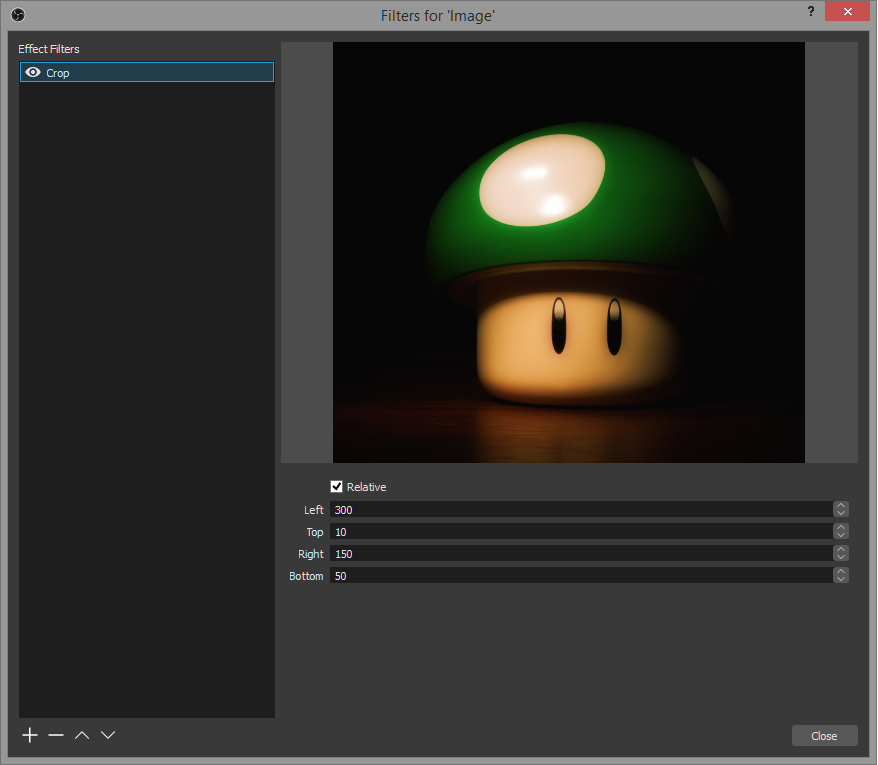
Task: Decrease the Top crop value by one step
Action: [x=841, y=536]
